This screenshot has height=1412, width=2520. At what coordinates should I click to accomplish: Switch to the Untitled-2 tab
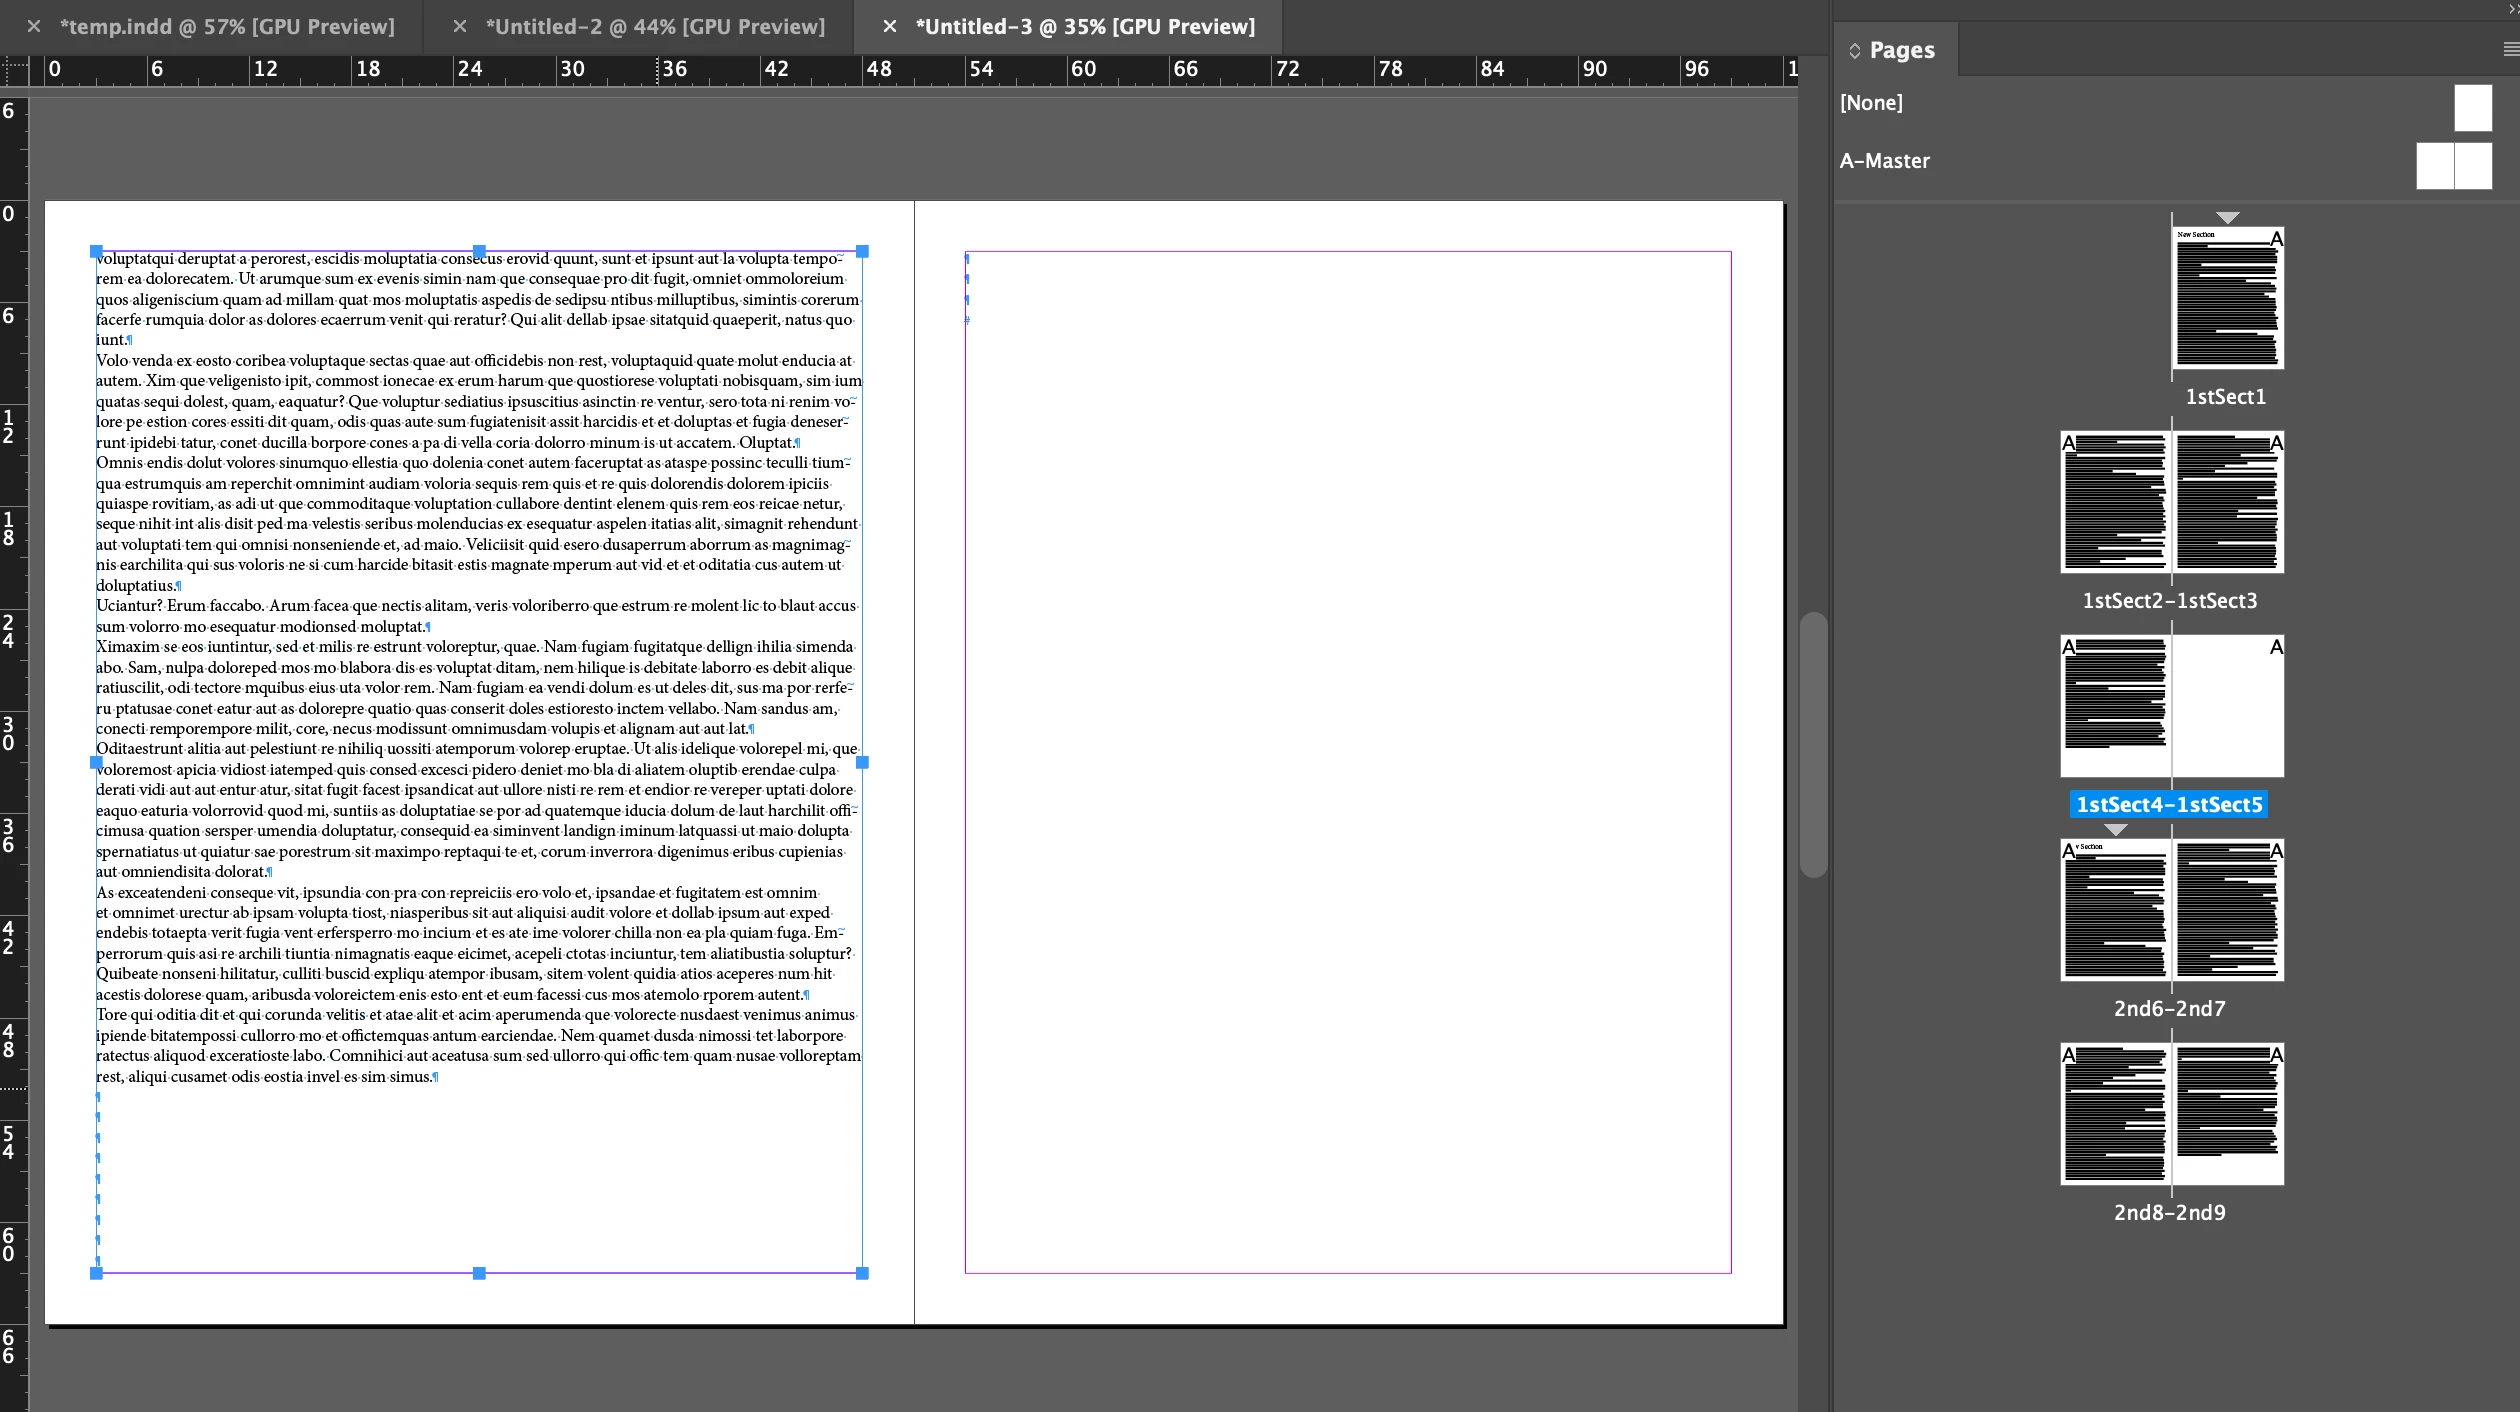(655, 27)
